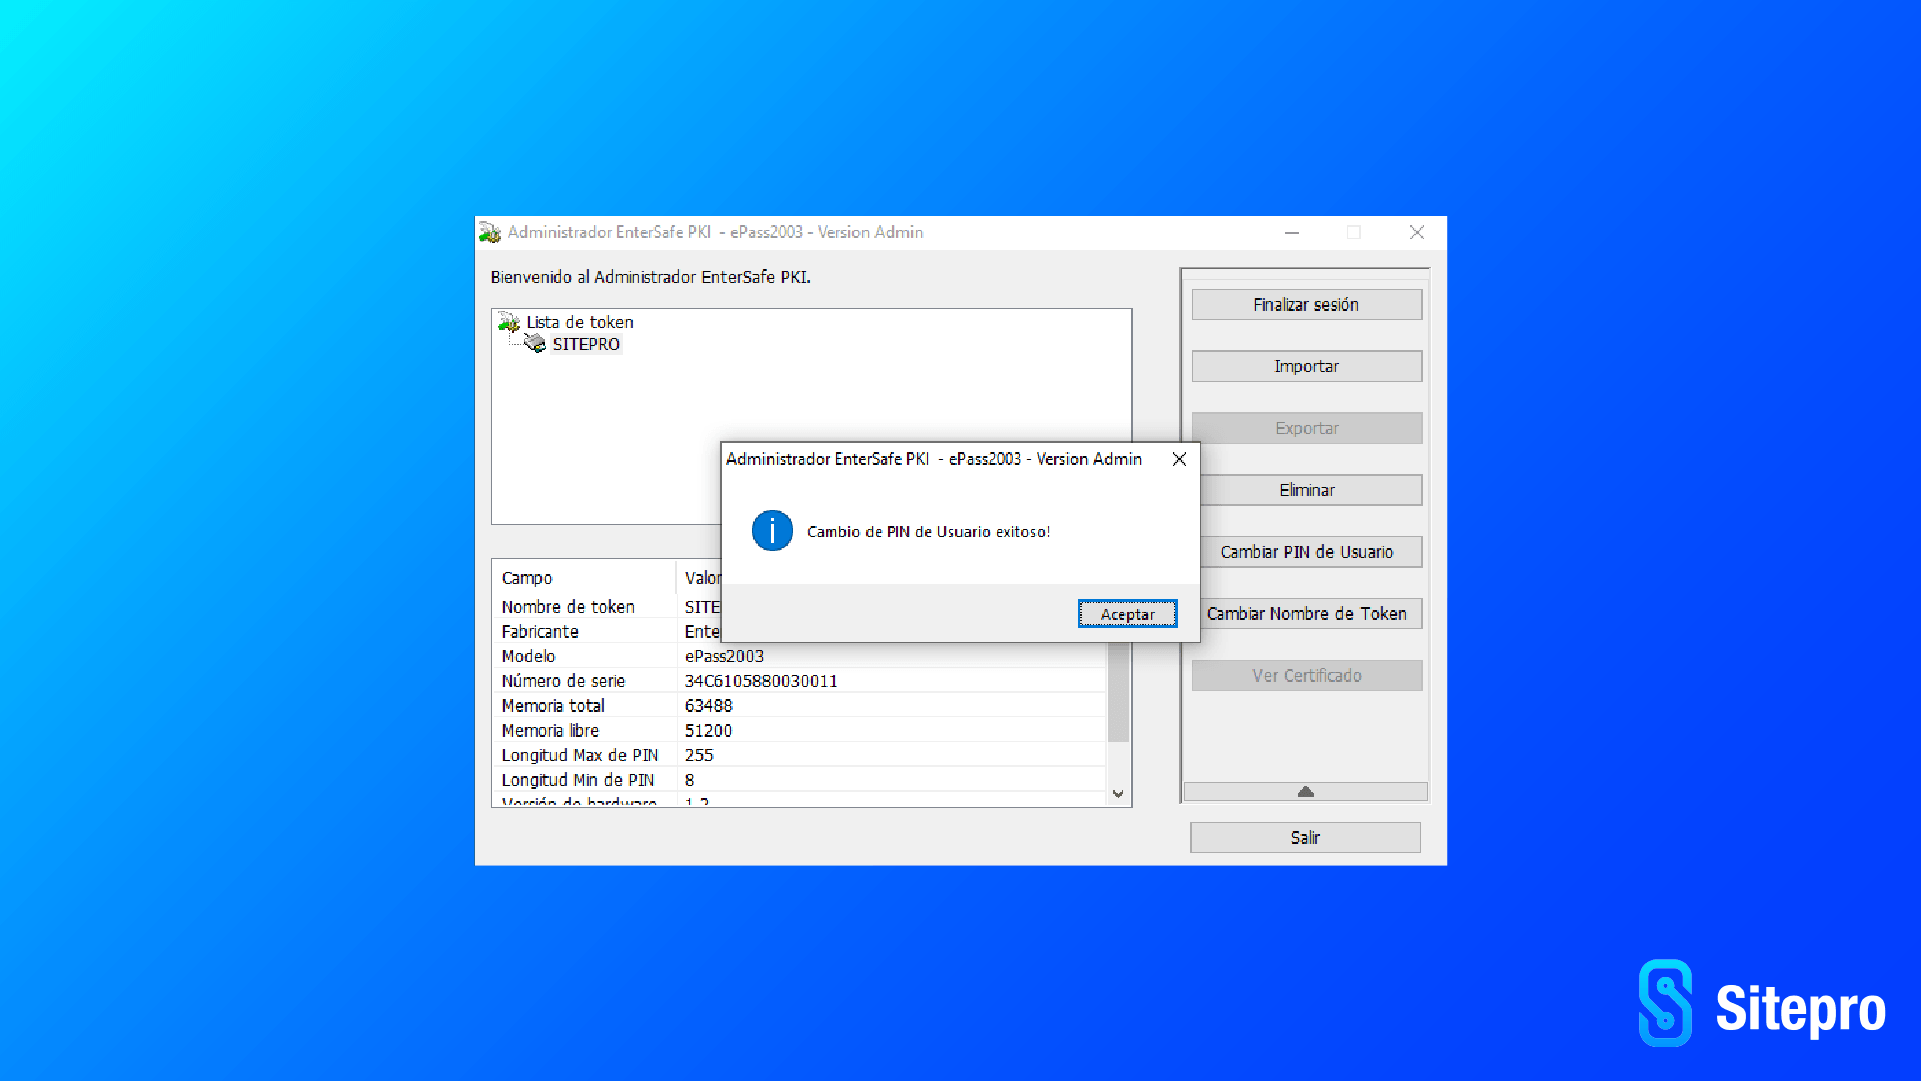
Task: Select the Nombre de token row label
Action: (x=568, y=607)
